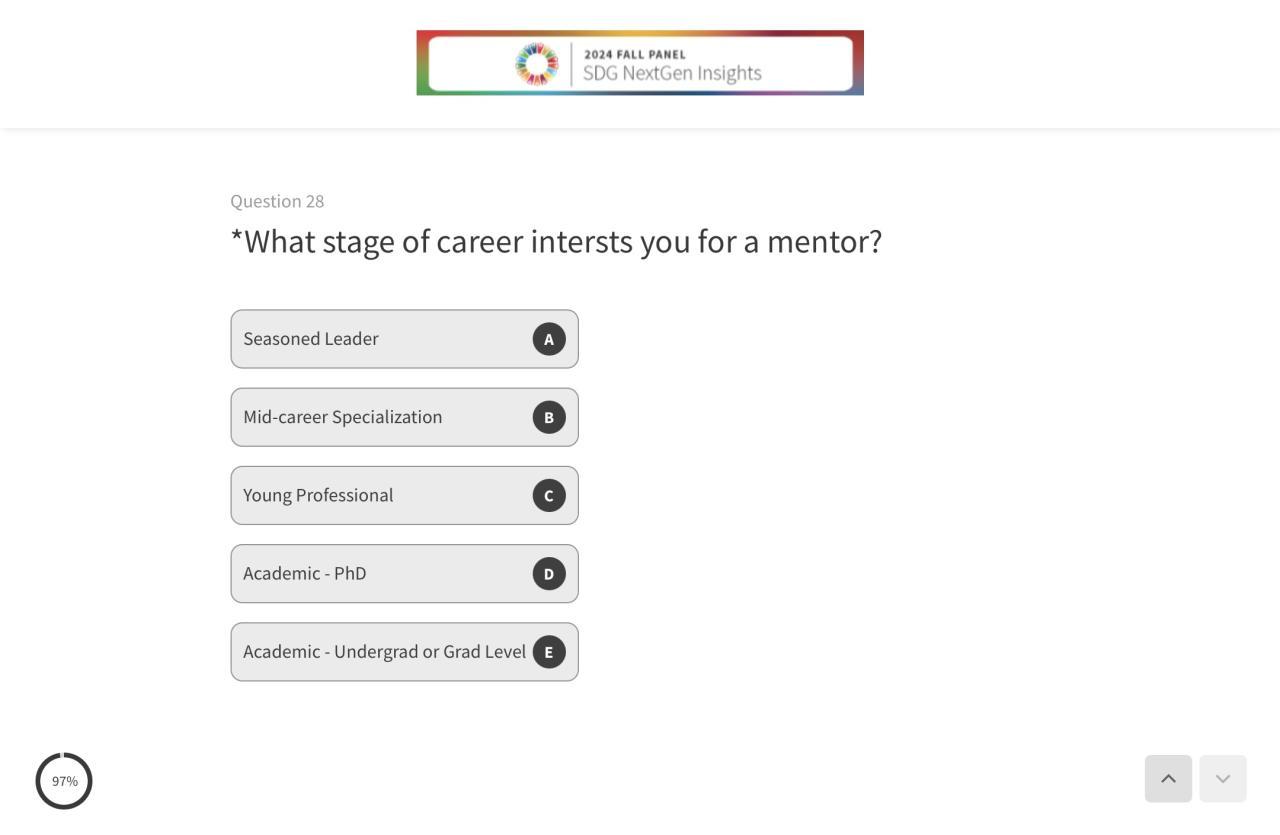
Task: Click the letter D key badge
Action: click(549, 573)
